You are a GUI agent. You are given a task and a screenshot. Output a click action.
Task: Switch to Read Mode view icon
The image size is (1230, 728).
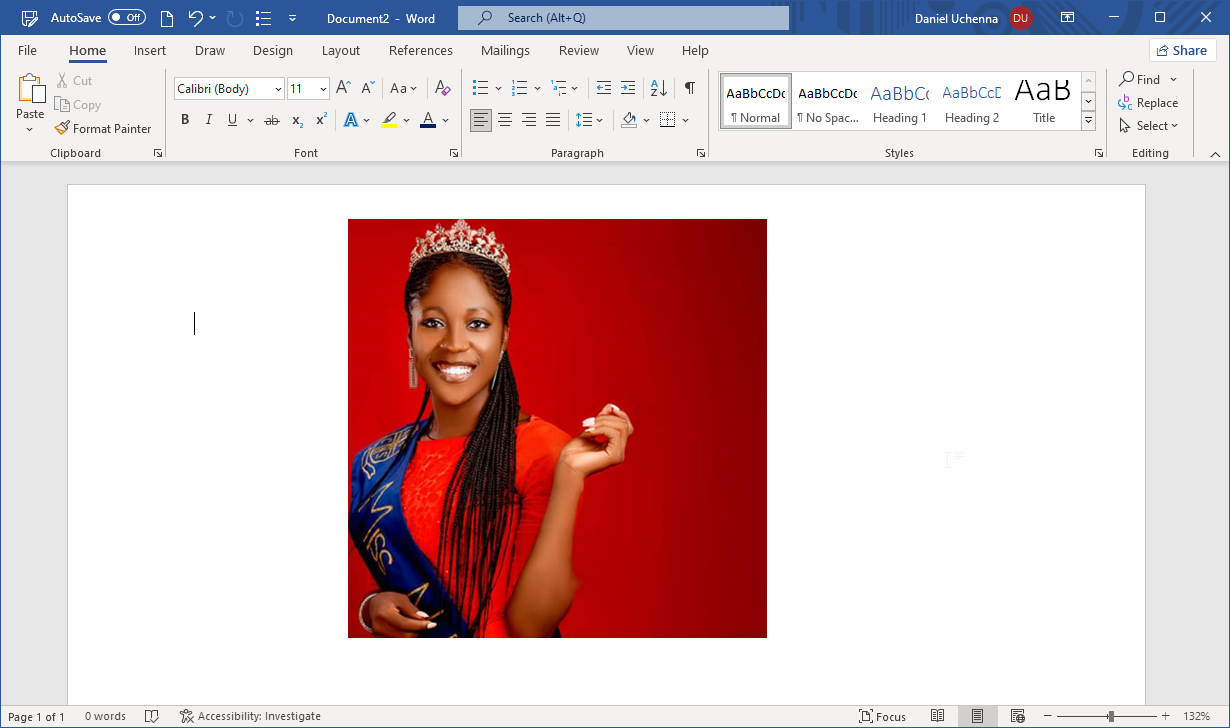[x=937, y=716]
